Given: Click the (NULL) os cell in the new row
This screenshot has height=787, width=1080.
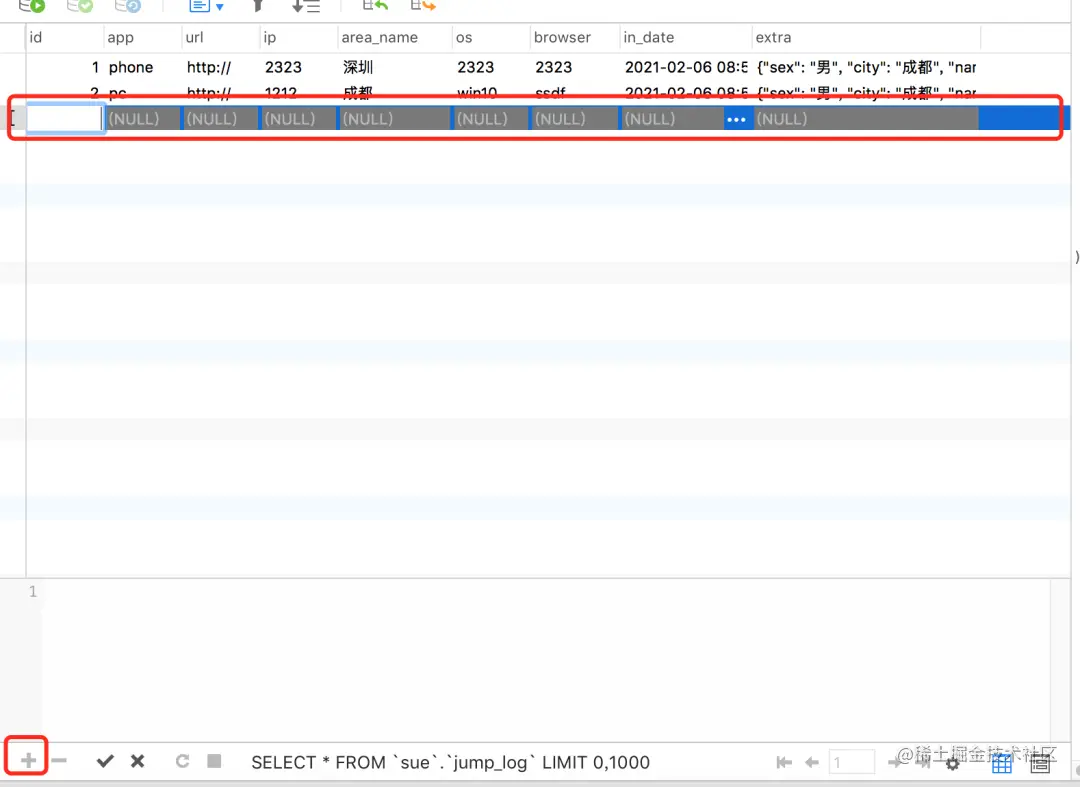Looking at the screenshot, I should point(491,119).
